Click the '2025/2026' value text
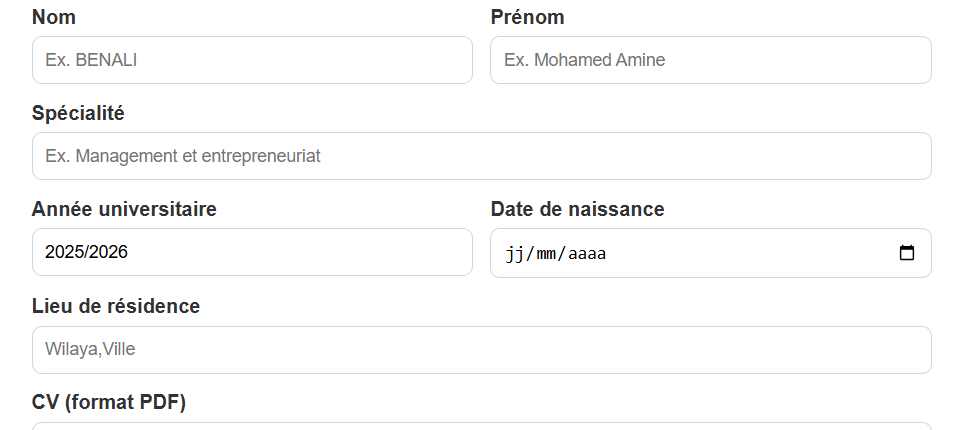 (x=87, y=252)
